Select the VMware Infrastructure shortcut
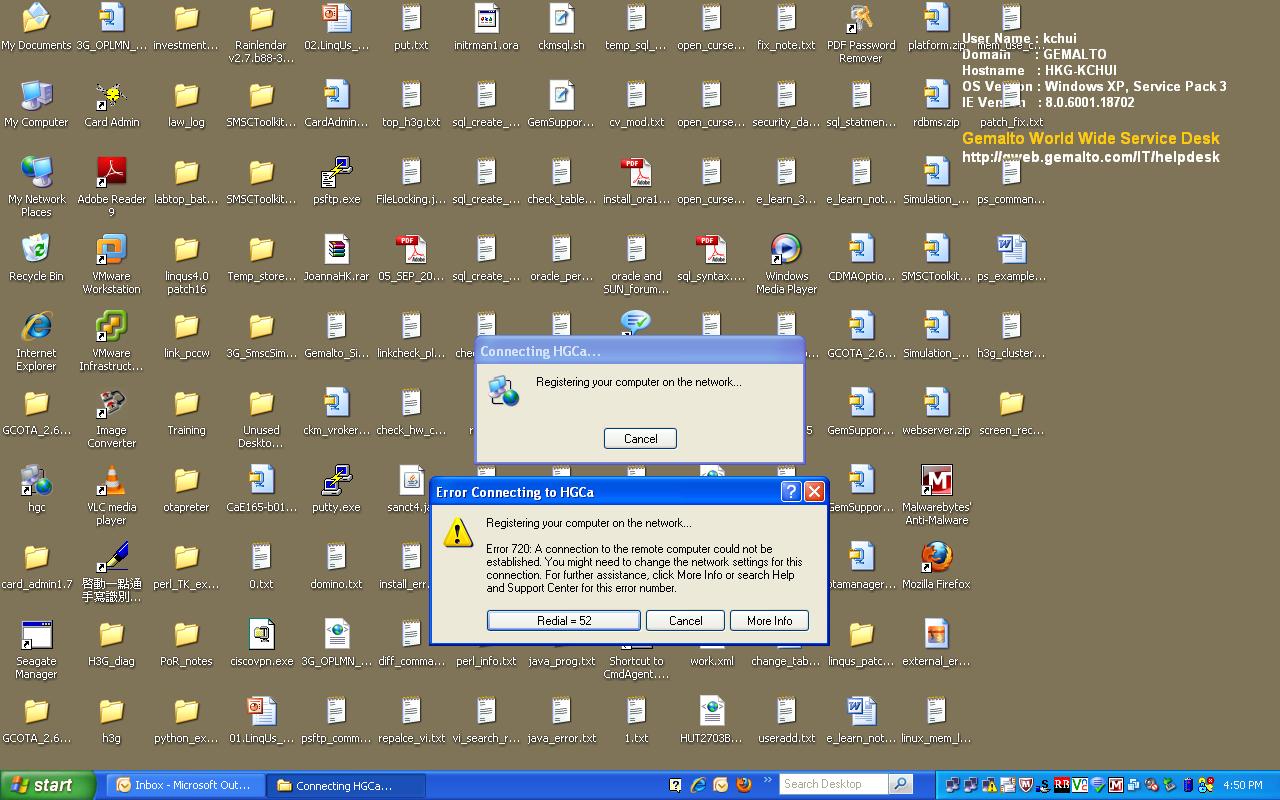Screen dimensions: 1280x800 [111, 341]
